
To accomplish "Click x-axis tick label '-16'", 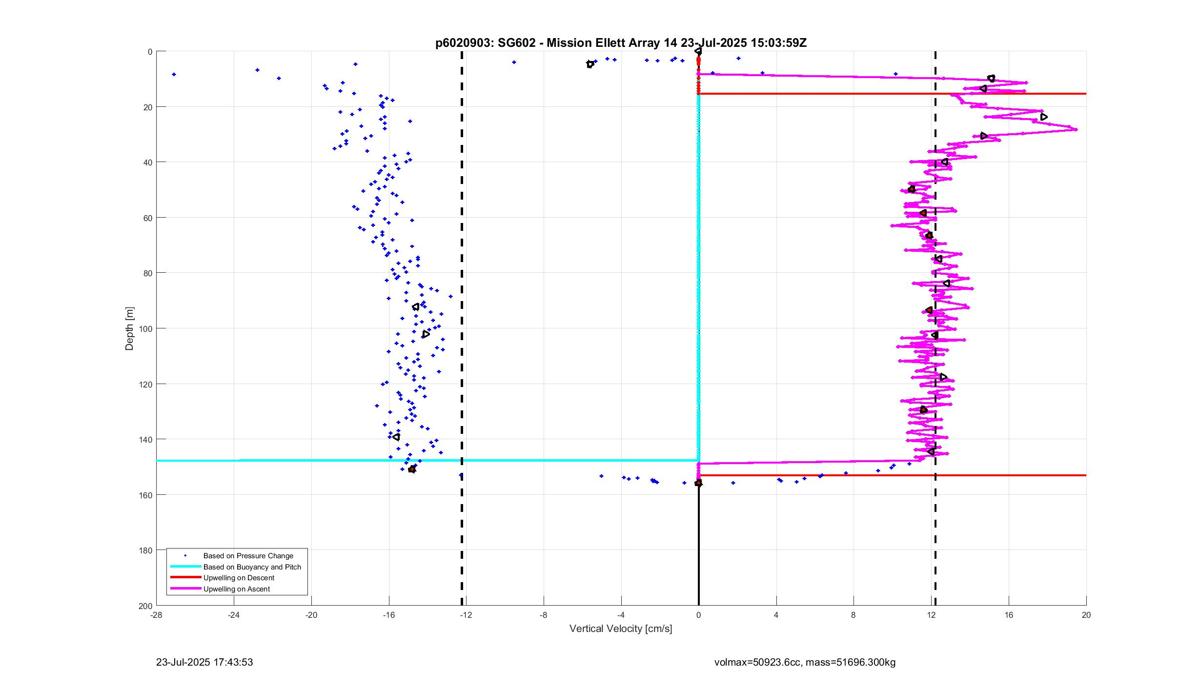I will coord(388,616).
